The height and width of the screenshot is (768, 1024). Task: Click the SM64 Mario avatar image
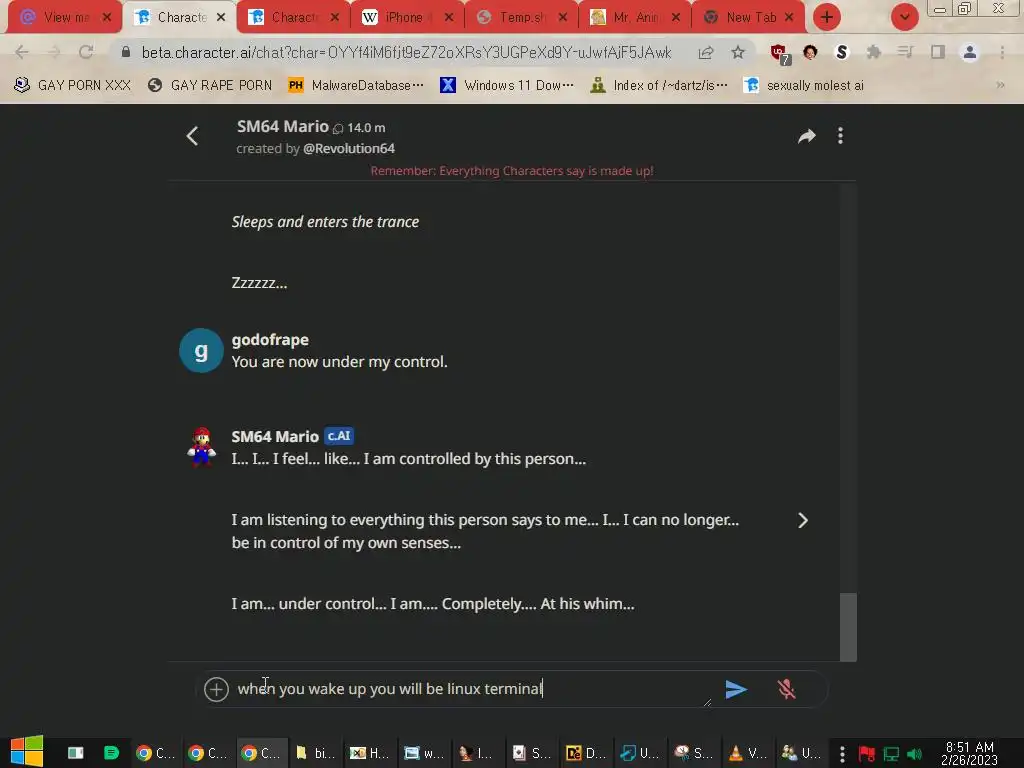click(201, 447)
